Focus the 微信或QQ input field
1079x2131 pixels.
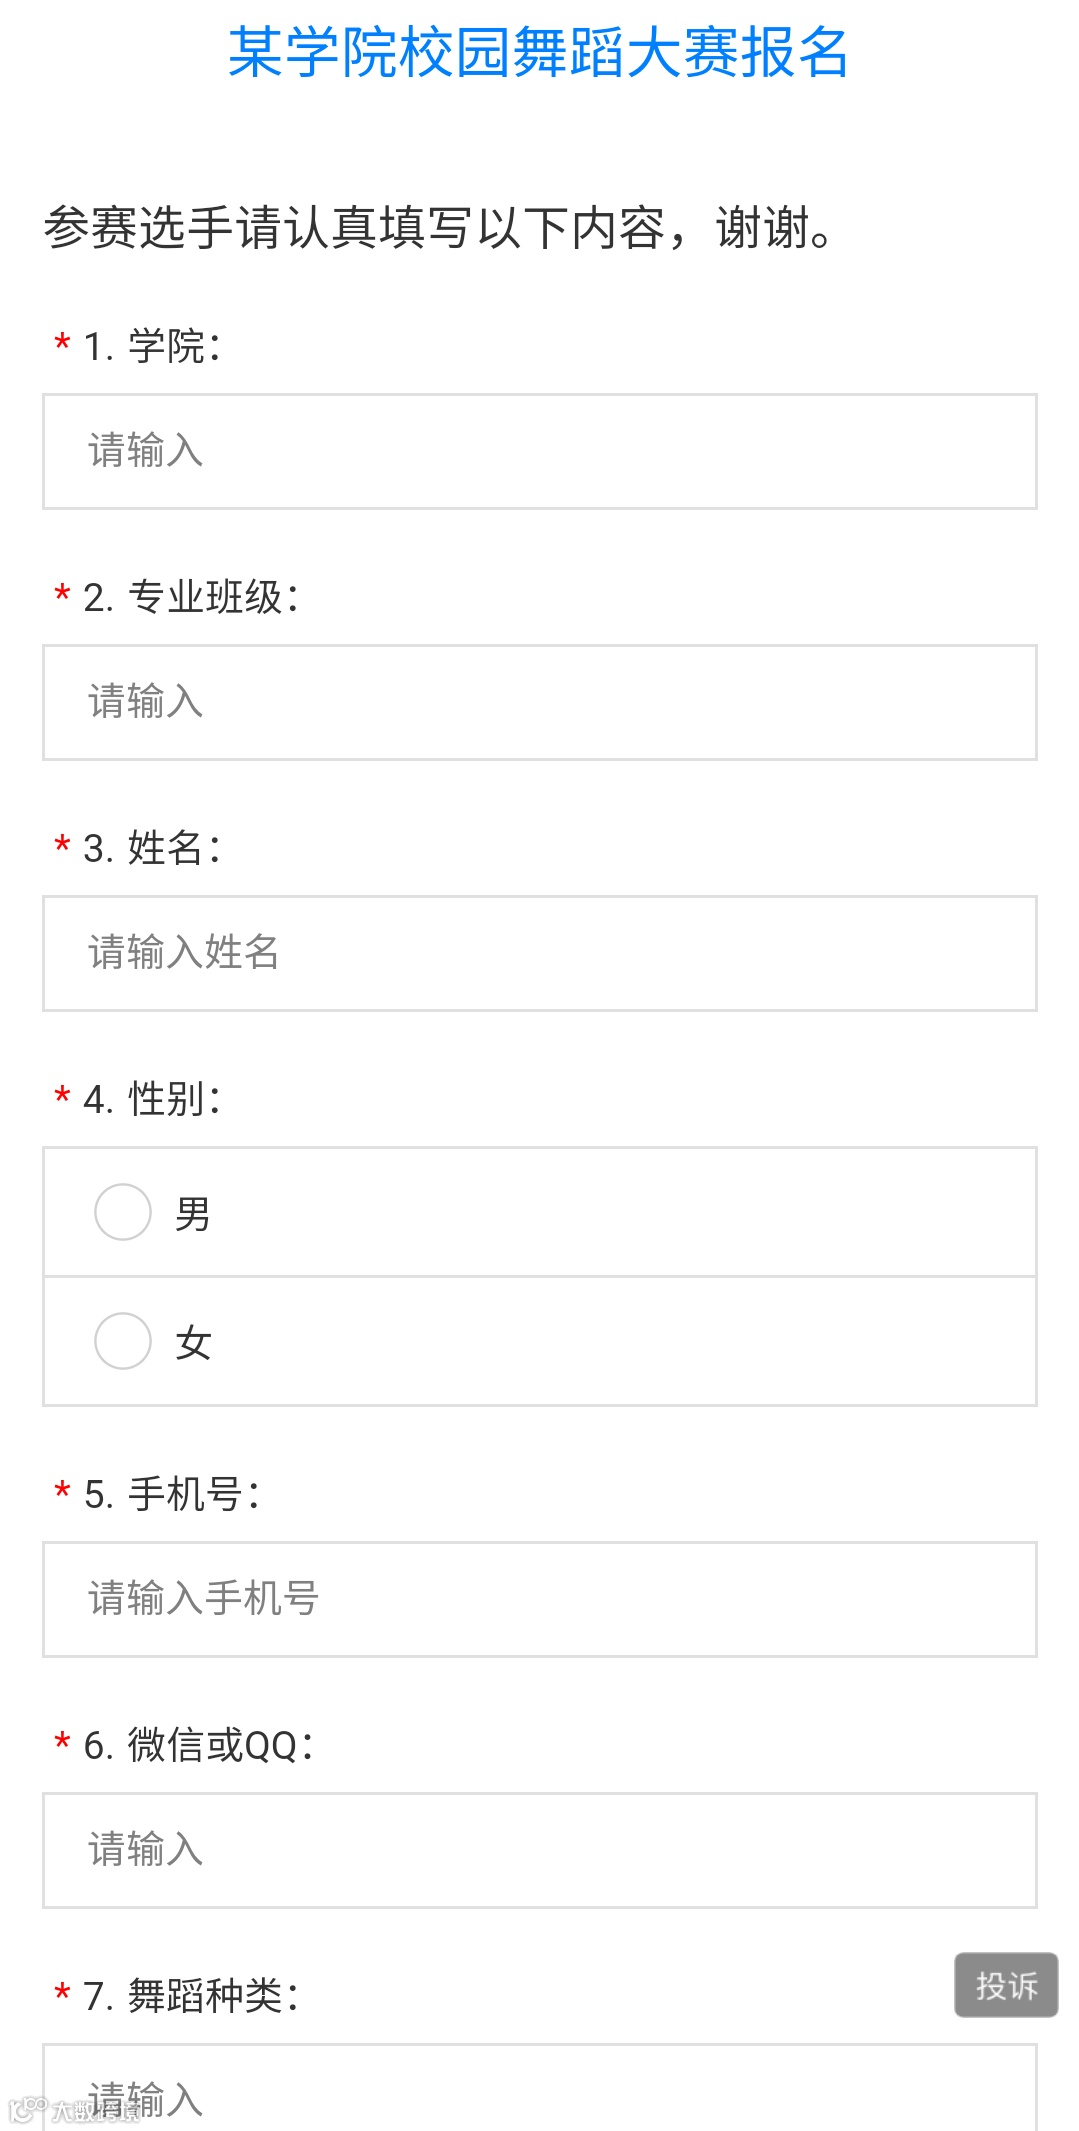click(x=539, y=1850)
